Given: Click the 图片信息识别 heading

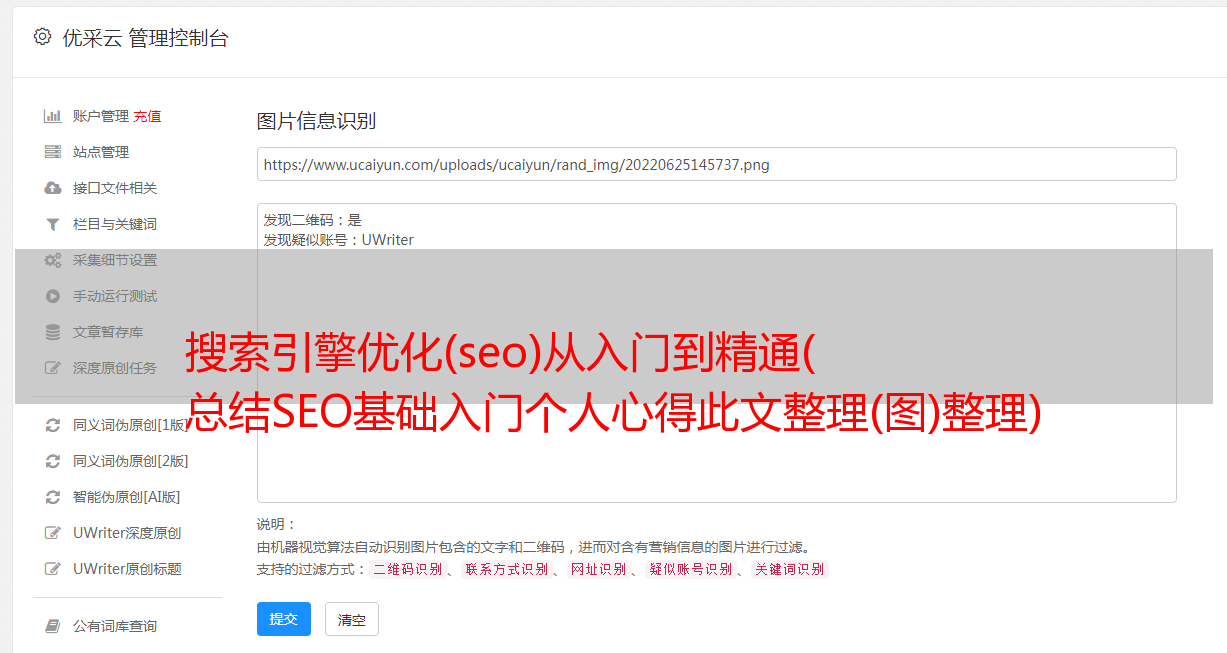Looking at the screenshot, I should (x=316, y=121).
